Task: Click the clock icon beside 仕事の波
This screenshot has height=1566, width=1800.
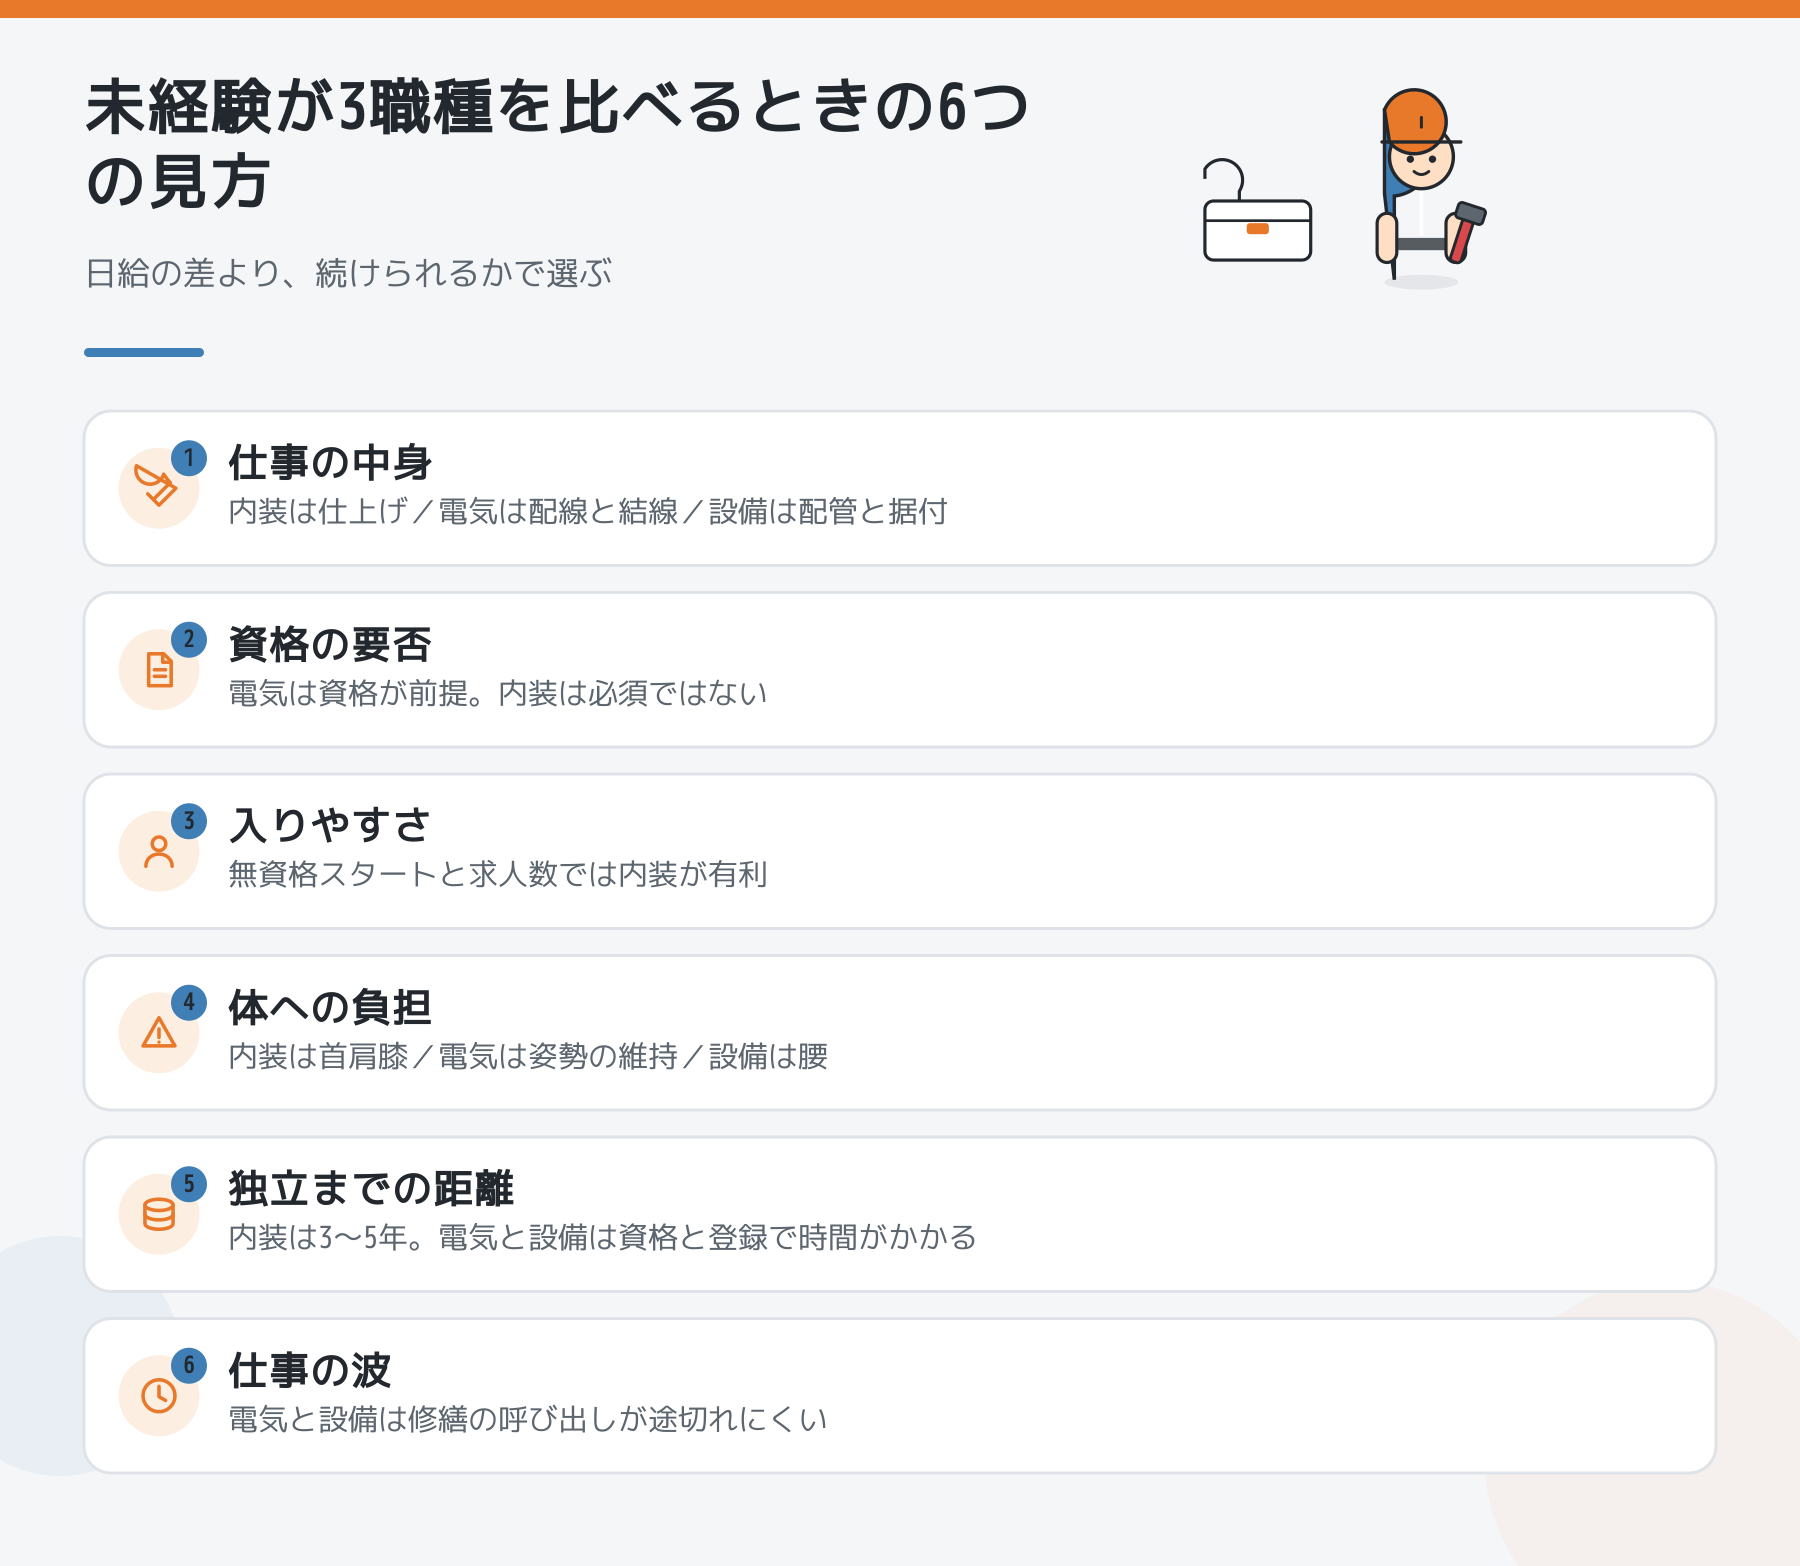Action: click(x=158, y=1395)
